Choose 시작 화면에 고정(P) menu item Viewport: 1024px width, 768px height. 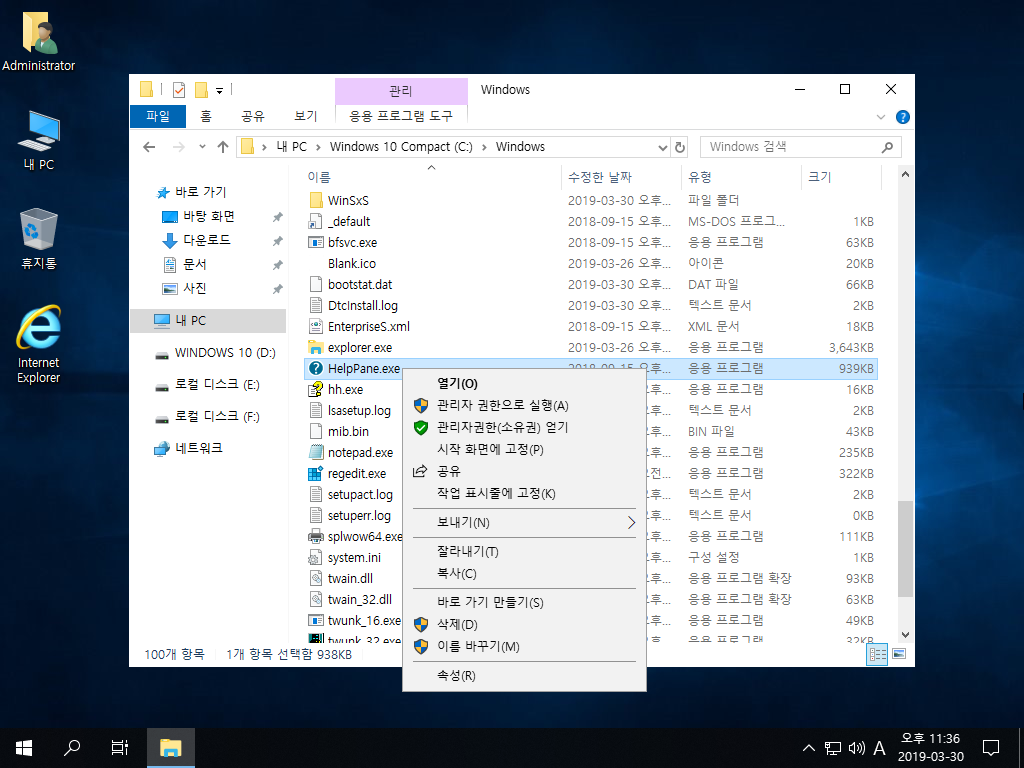(x=524, y=449)
